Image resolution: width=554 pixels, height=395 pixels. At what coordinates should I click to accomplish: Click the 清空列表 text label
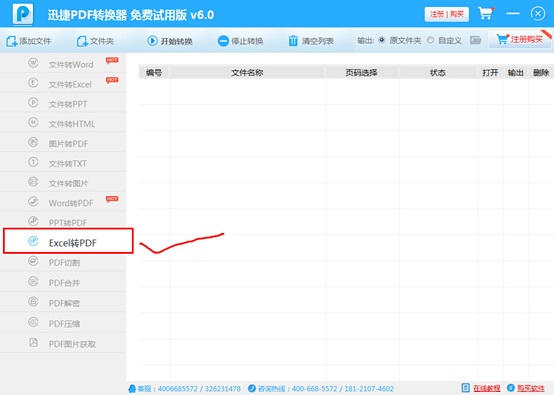click(318, 41)
